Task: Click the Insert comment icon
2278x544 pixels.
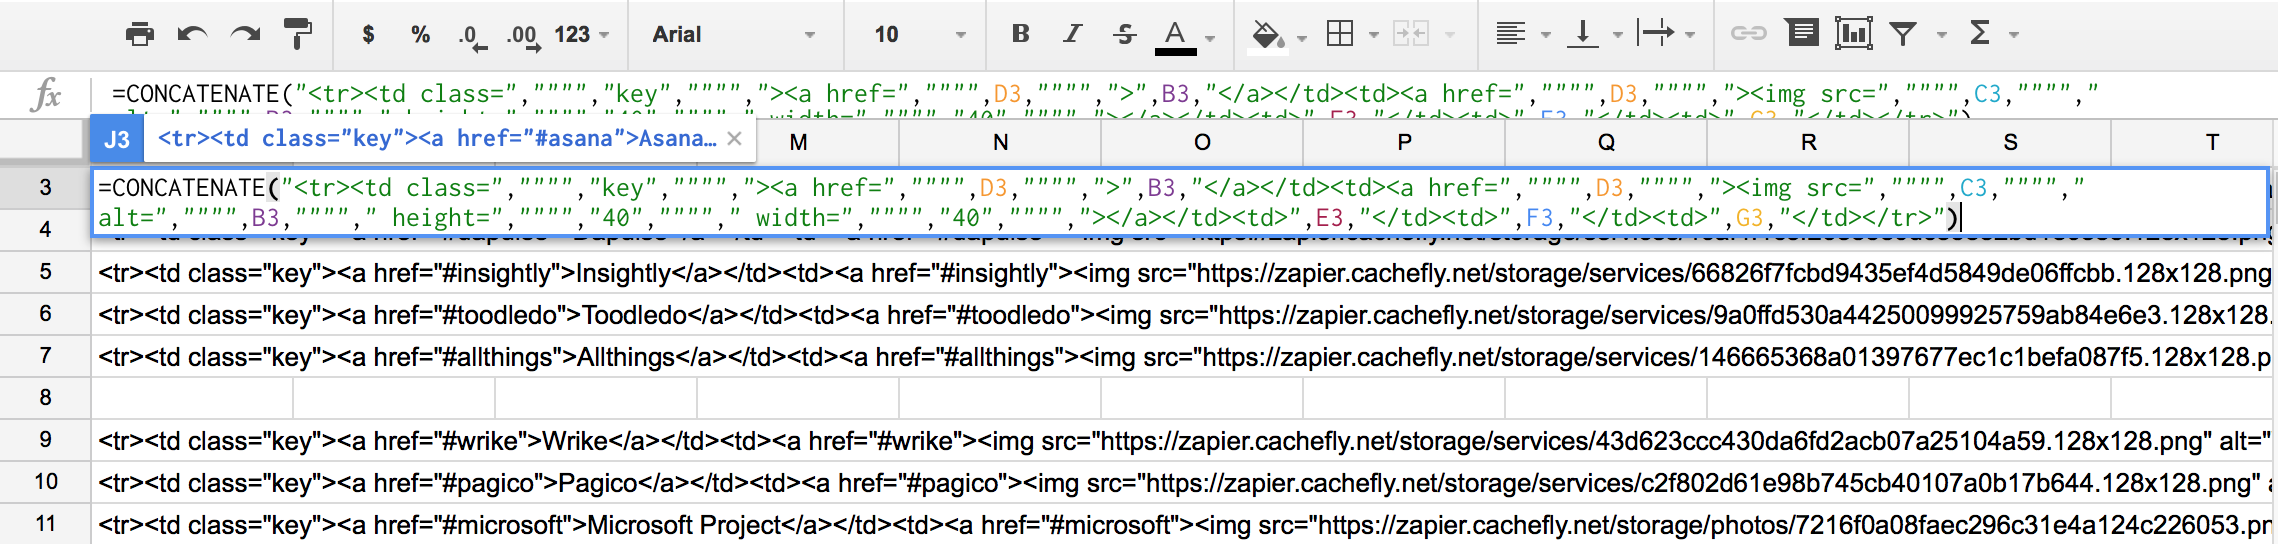Action: [1802, 33]
